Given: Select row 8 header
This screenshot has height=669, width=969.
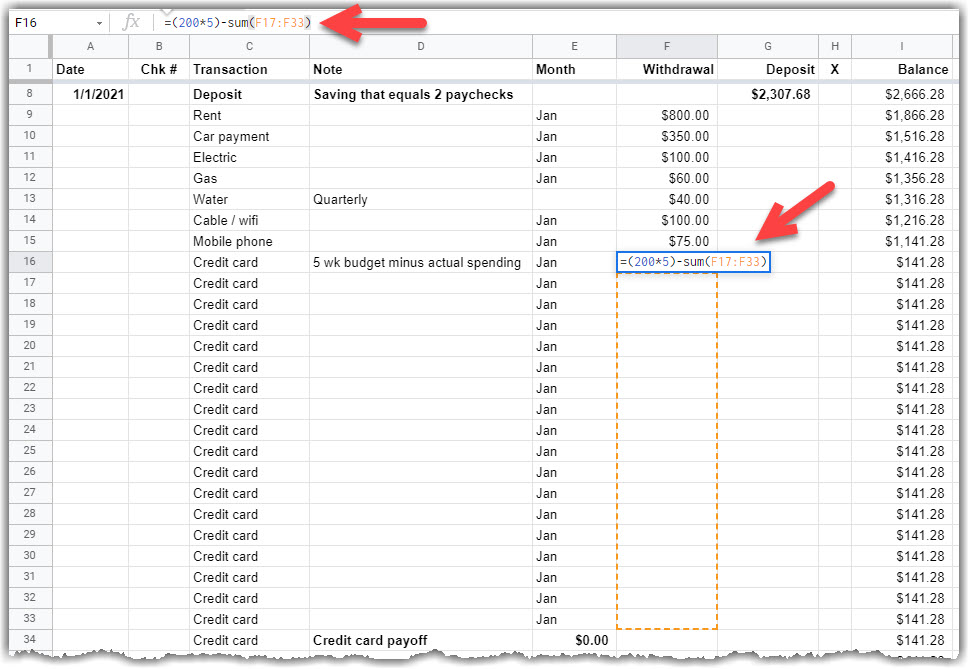Looking at the screenshot, I should click(28, 93).
